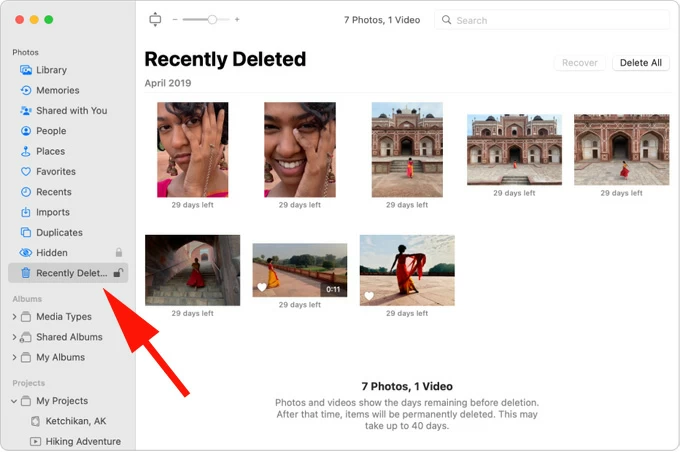The width and height of the screenshot is (680, 452).
Task: Click the Delete All button
Action: pyautogui.click(x=640, y=62)
